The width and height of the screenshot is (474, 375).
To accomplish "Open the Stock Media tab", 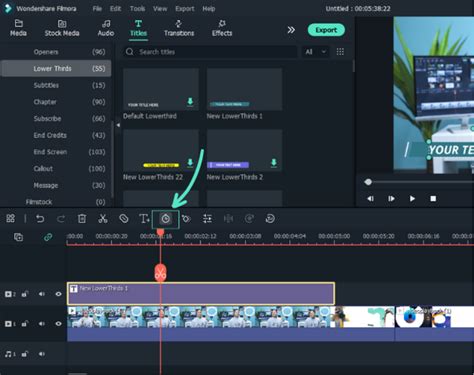I will [62, 28].
